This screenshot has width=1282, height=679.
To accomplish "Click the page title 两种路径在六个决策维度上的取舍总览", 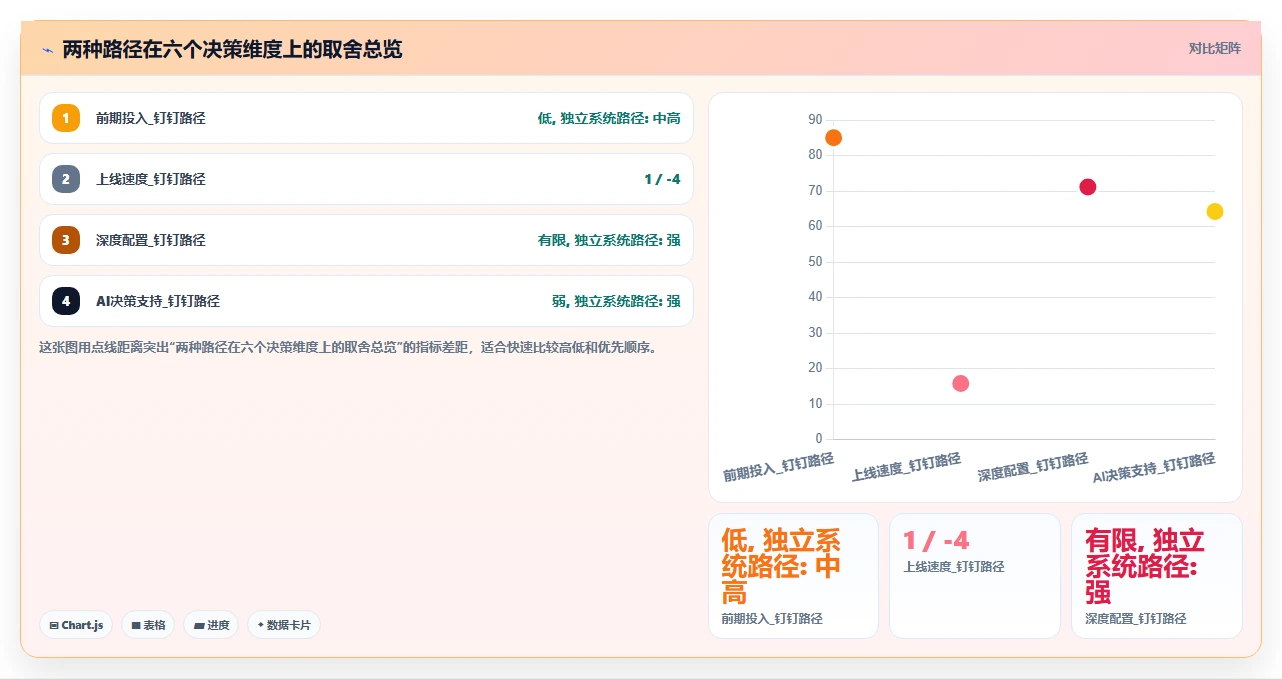I will pos(232,49).
